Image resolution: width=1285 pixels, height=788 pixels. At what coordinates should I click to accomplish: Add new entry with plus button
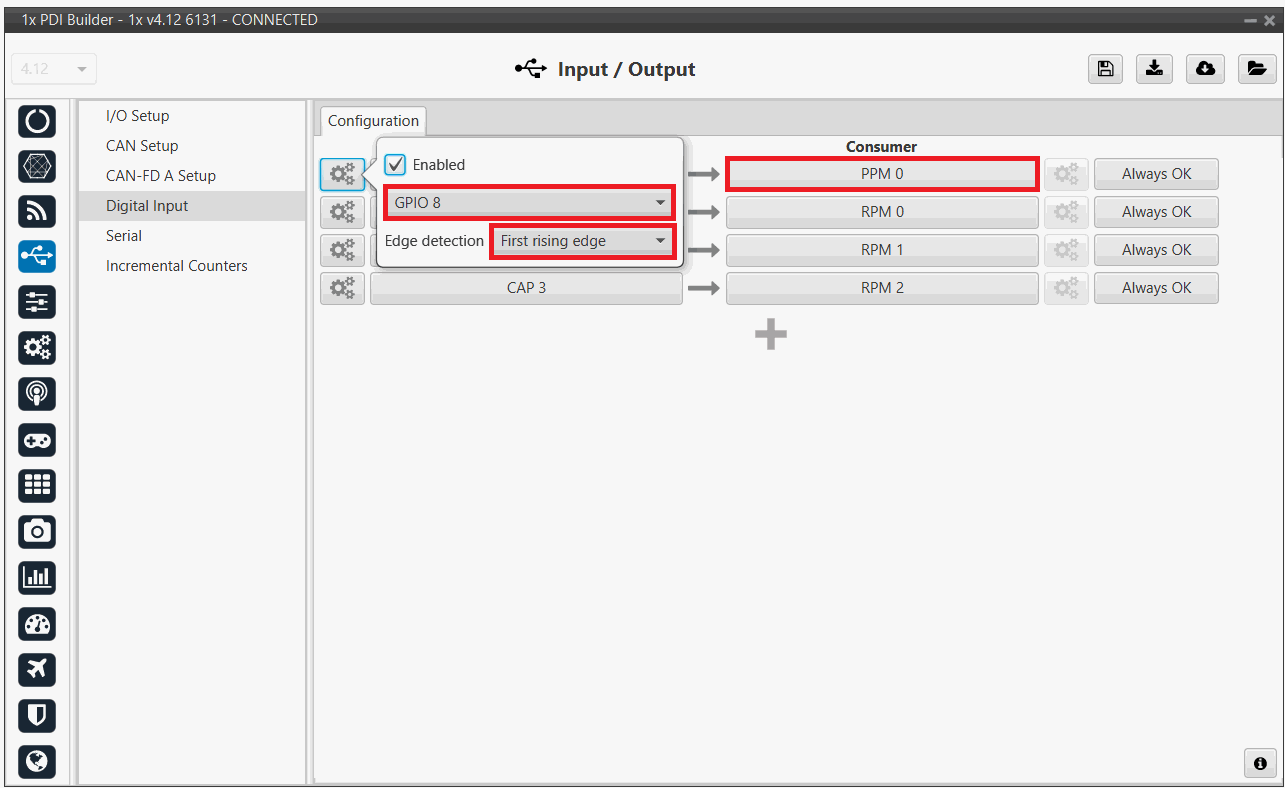770,335
